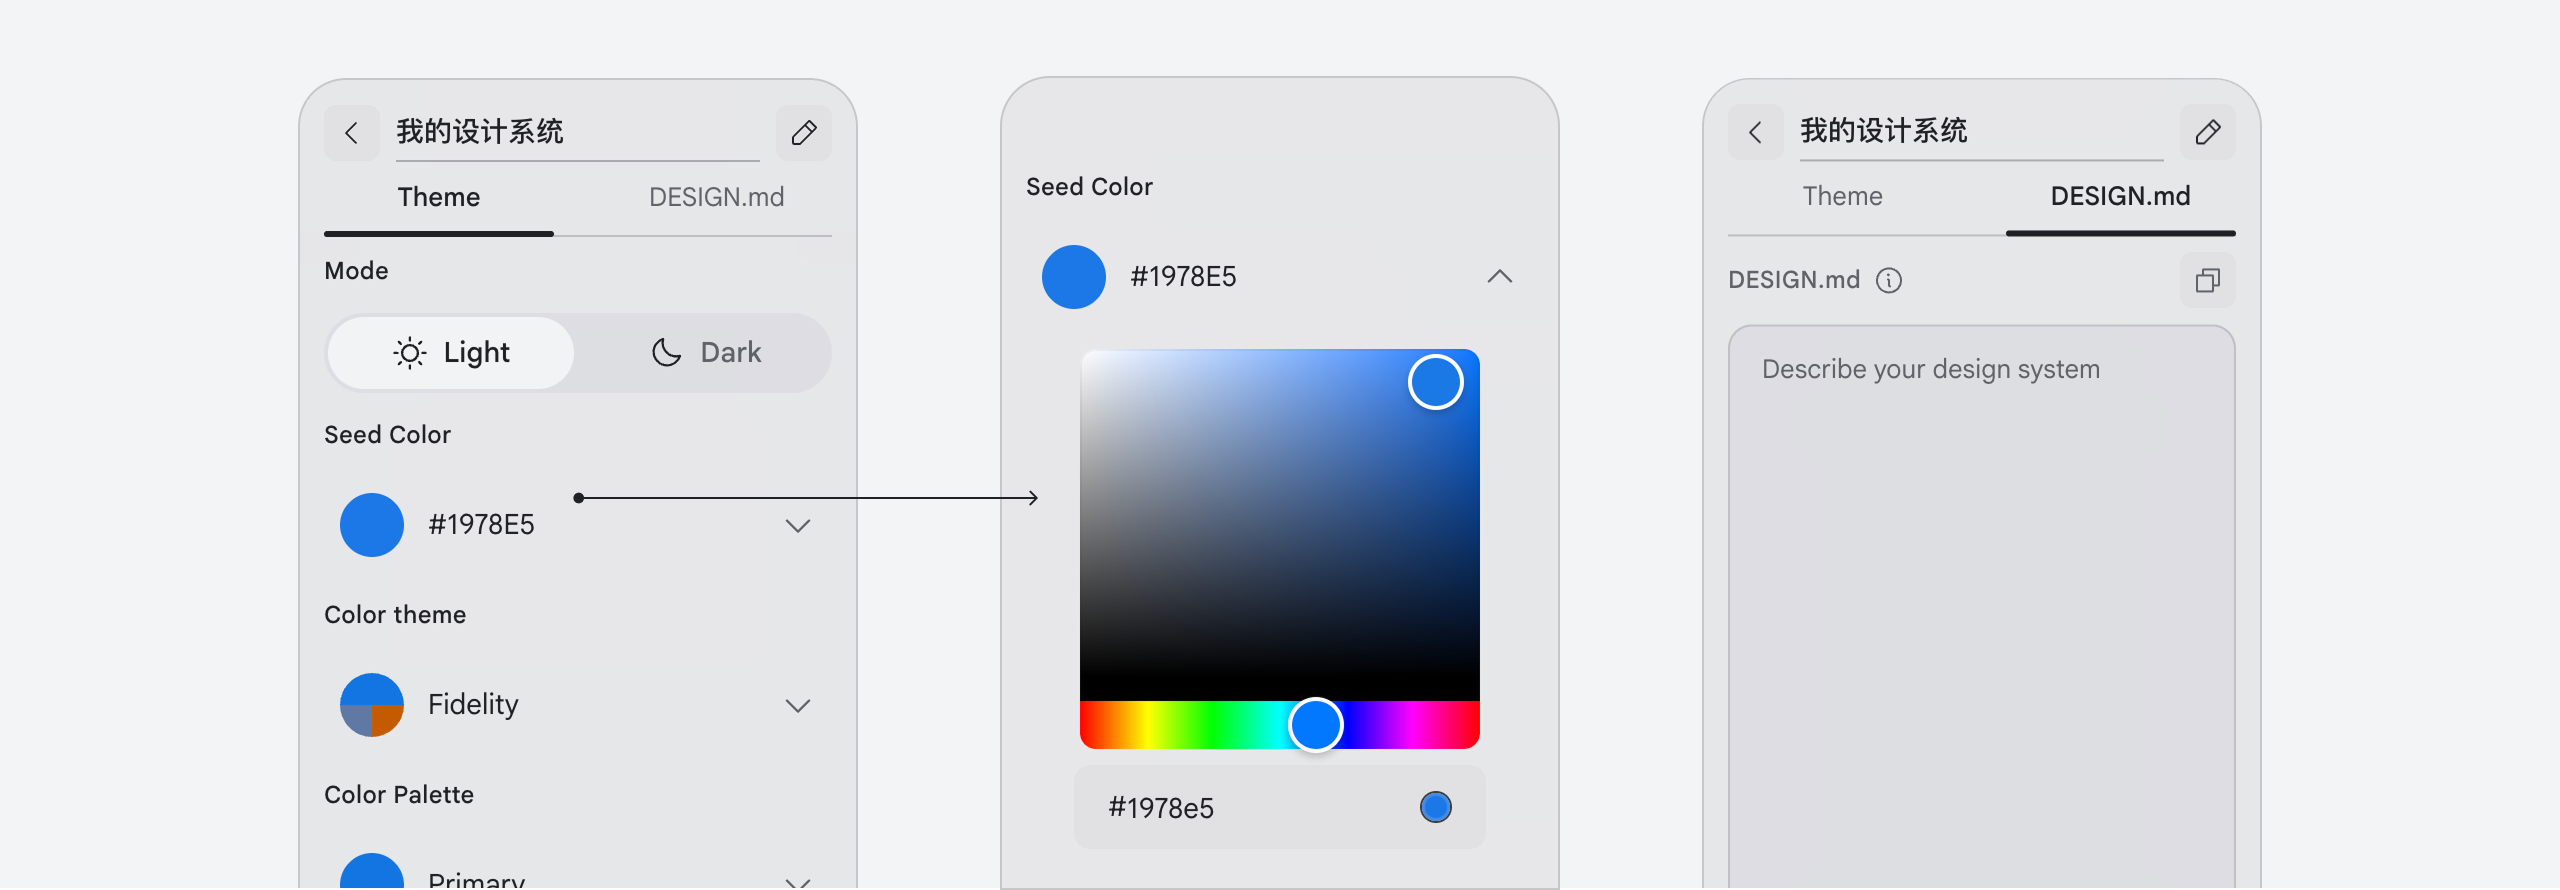Click the edit pencil icon in left panel

(804, 133)
